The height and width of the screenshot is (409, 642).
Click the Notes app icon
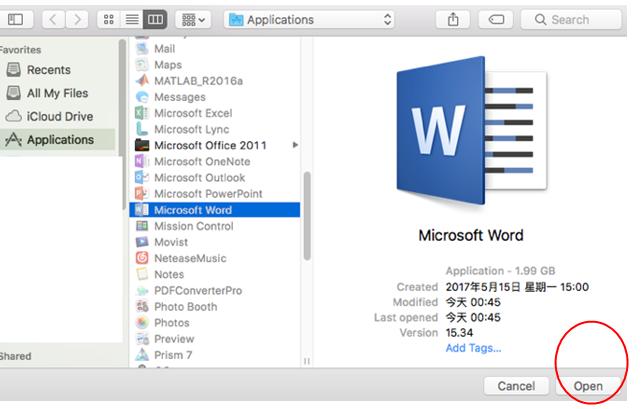[142, 274]
